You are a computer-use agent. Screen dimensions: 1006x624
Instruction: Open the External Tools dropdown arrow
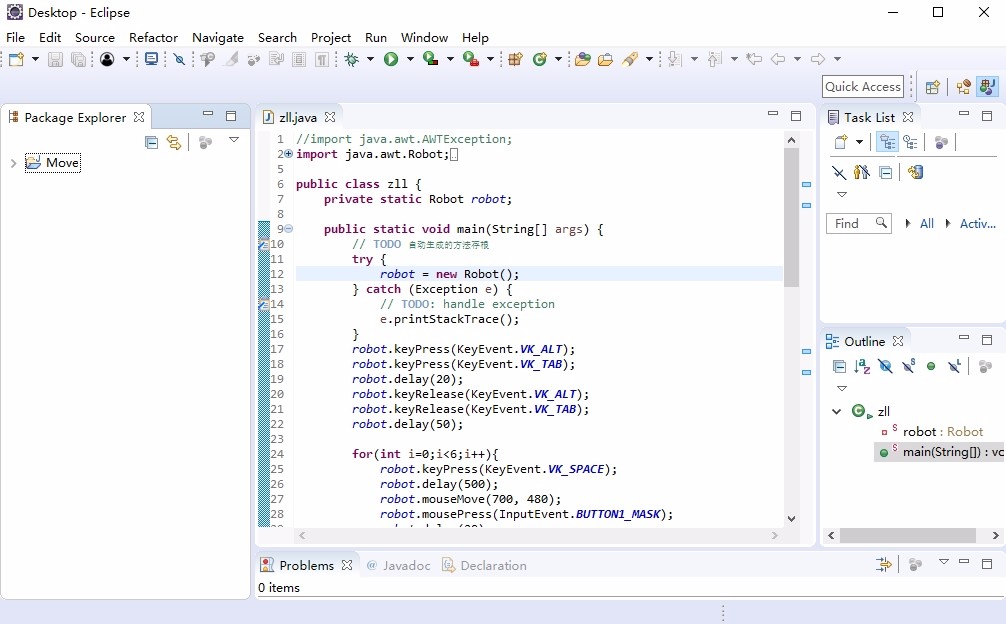click(x=490, y=59)
